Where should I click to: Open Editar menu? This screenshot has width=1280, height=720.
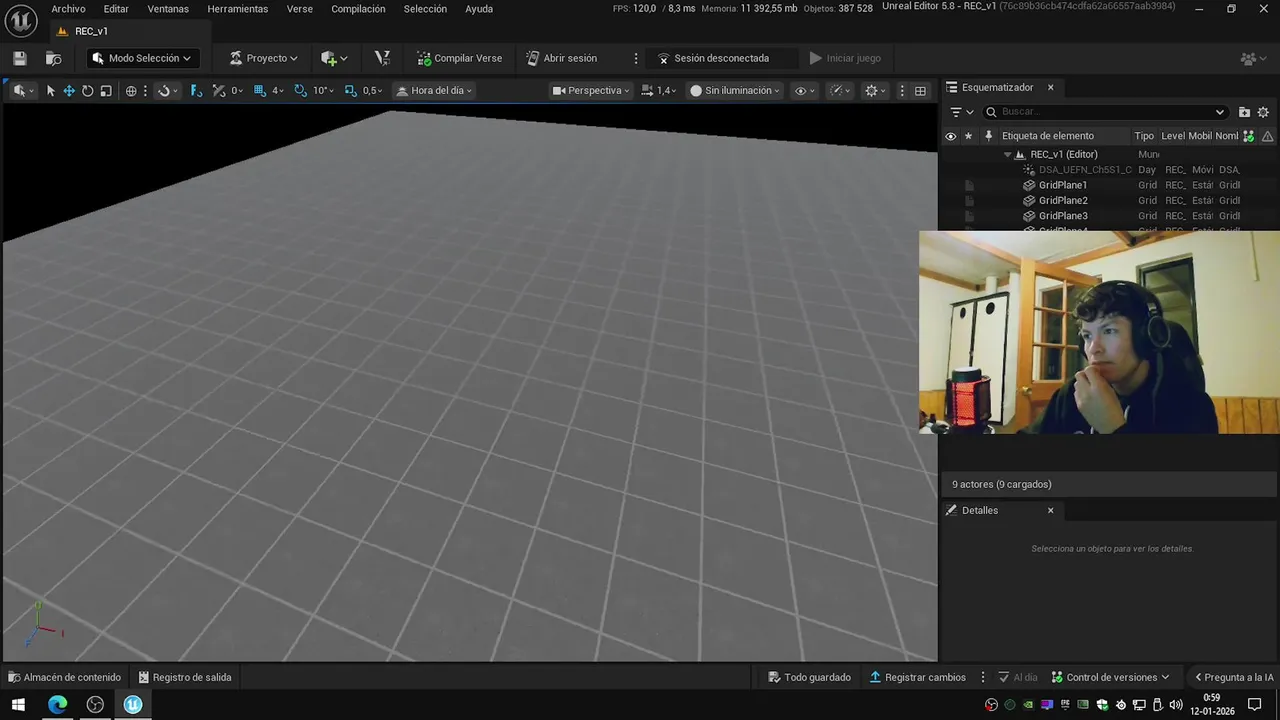[x=116, y=9]
